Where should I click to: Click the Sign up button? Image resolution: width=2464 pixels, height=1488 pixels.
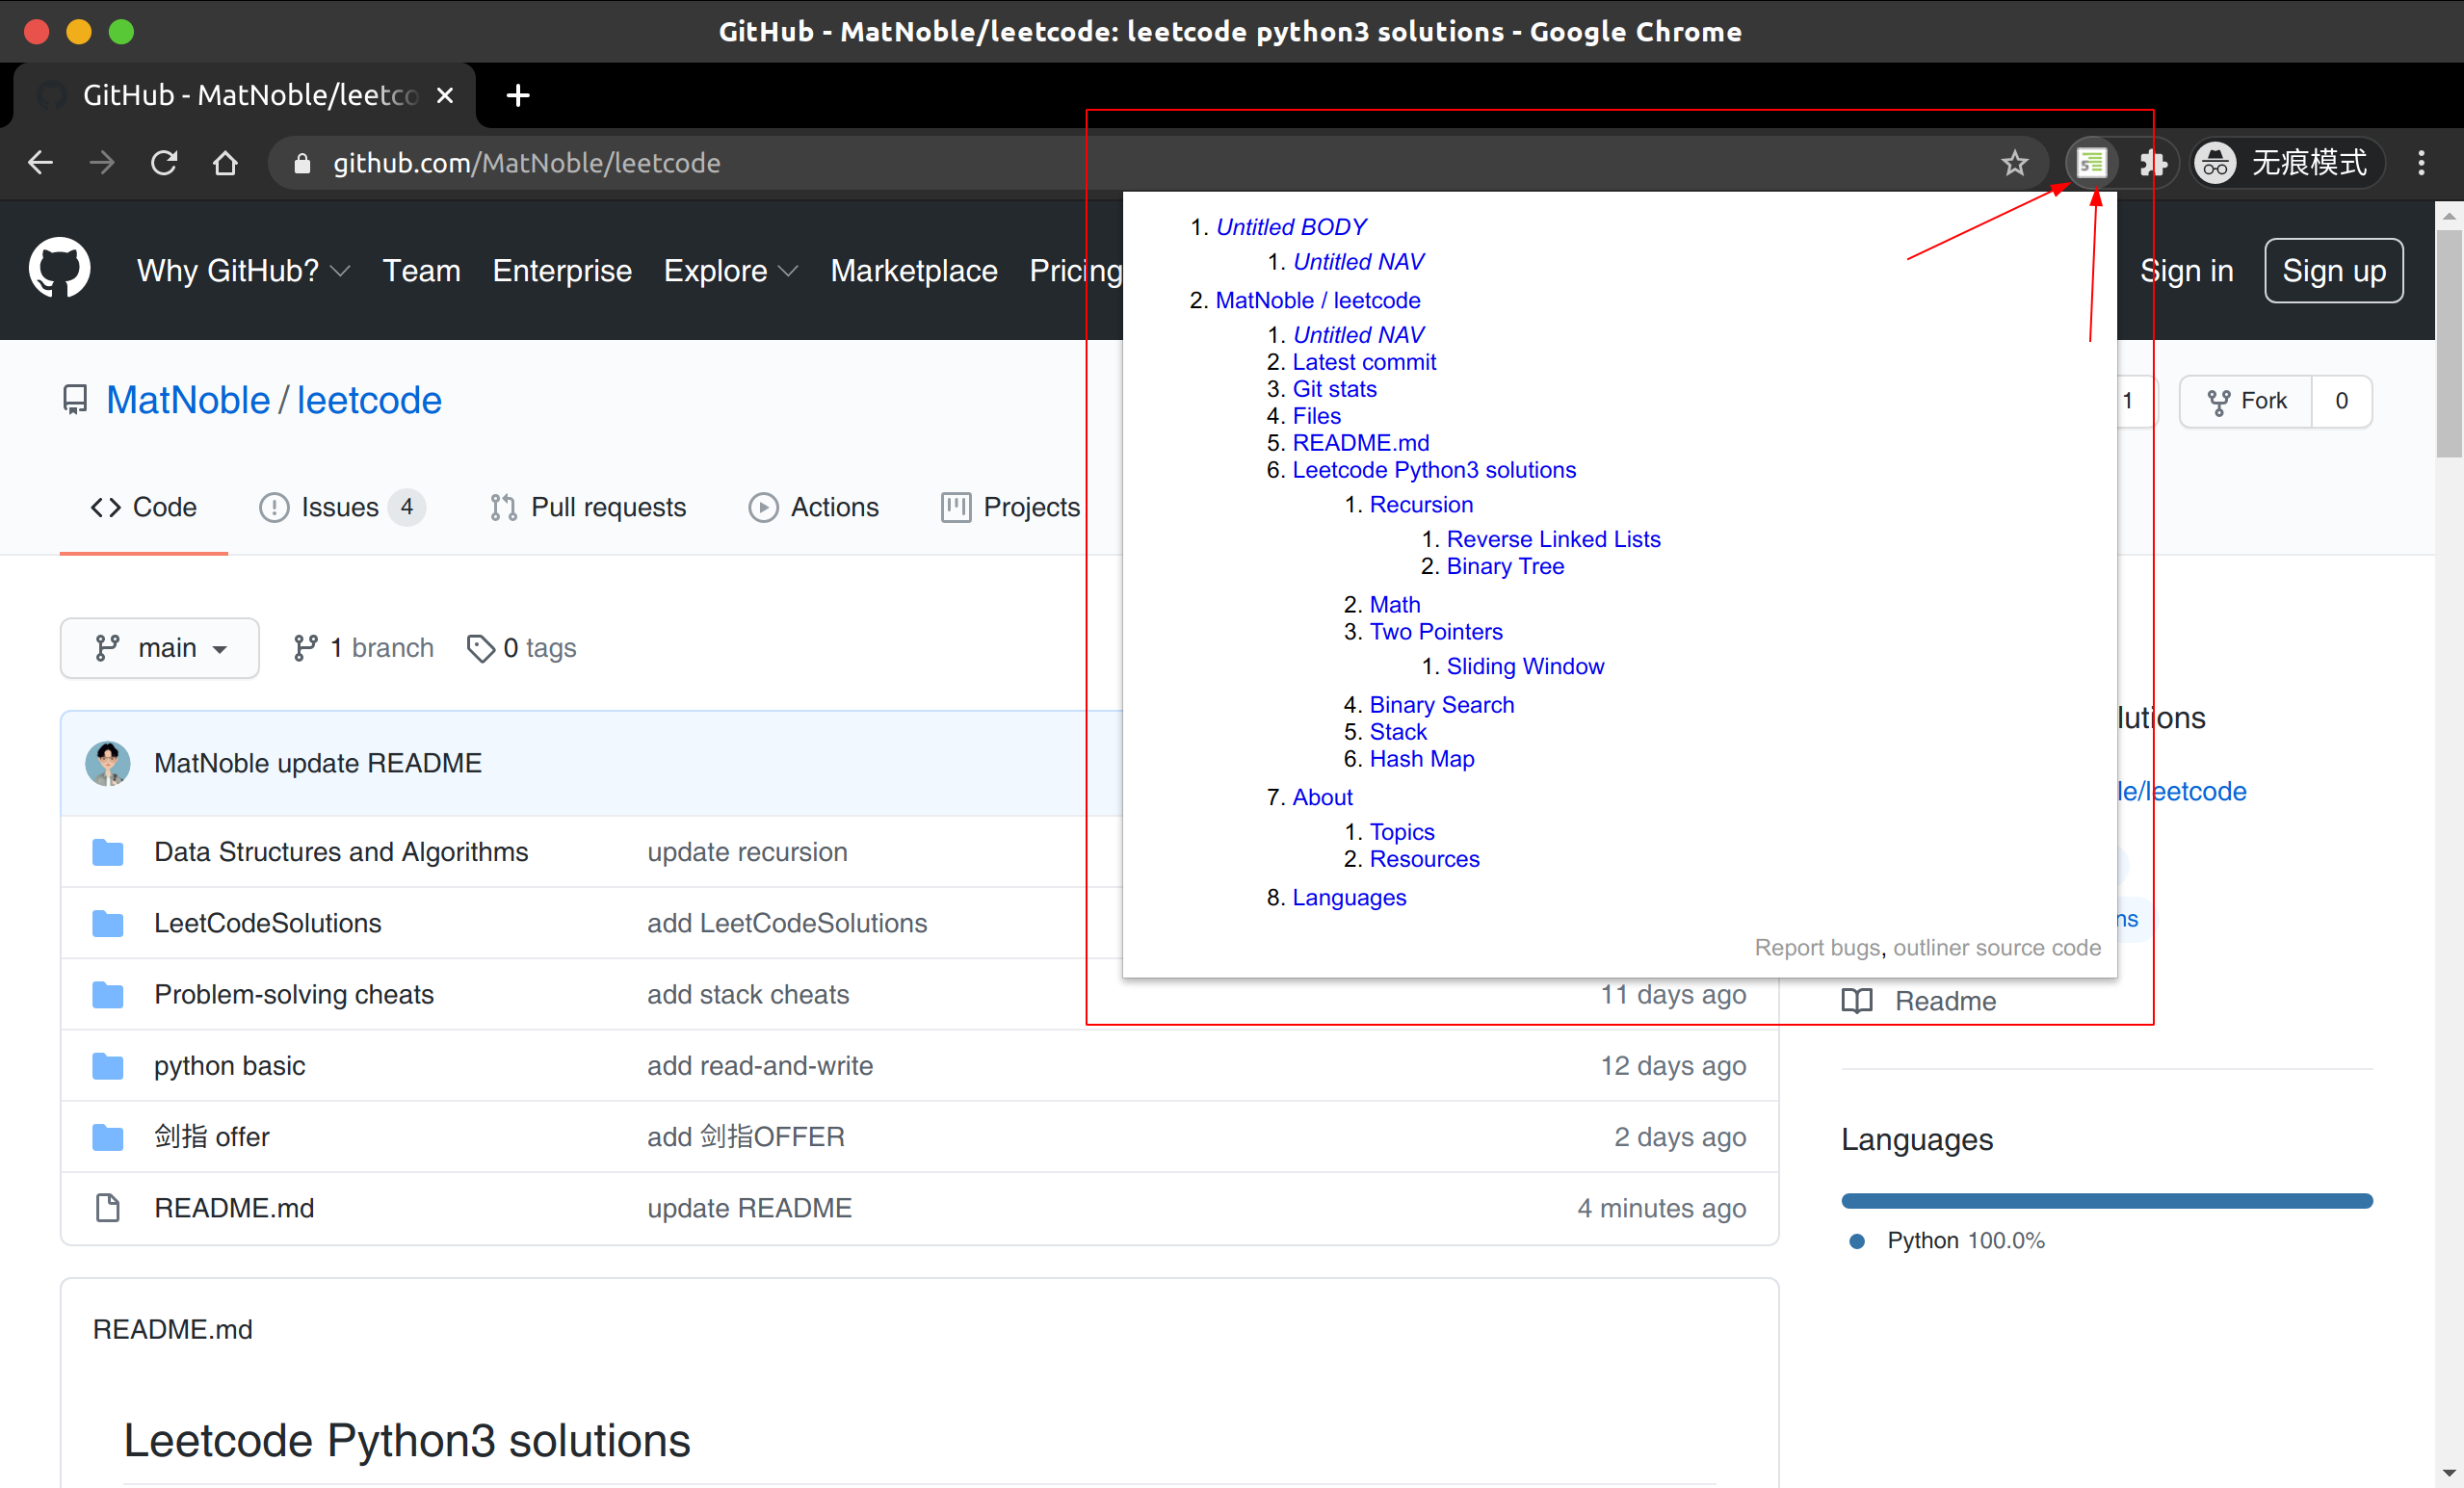[2333, 271]
